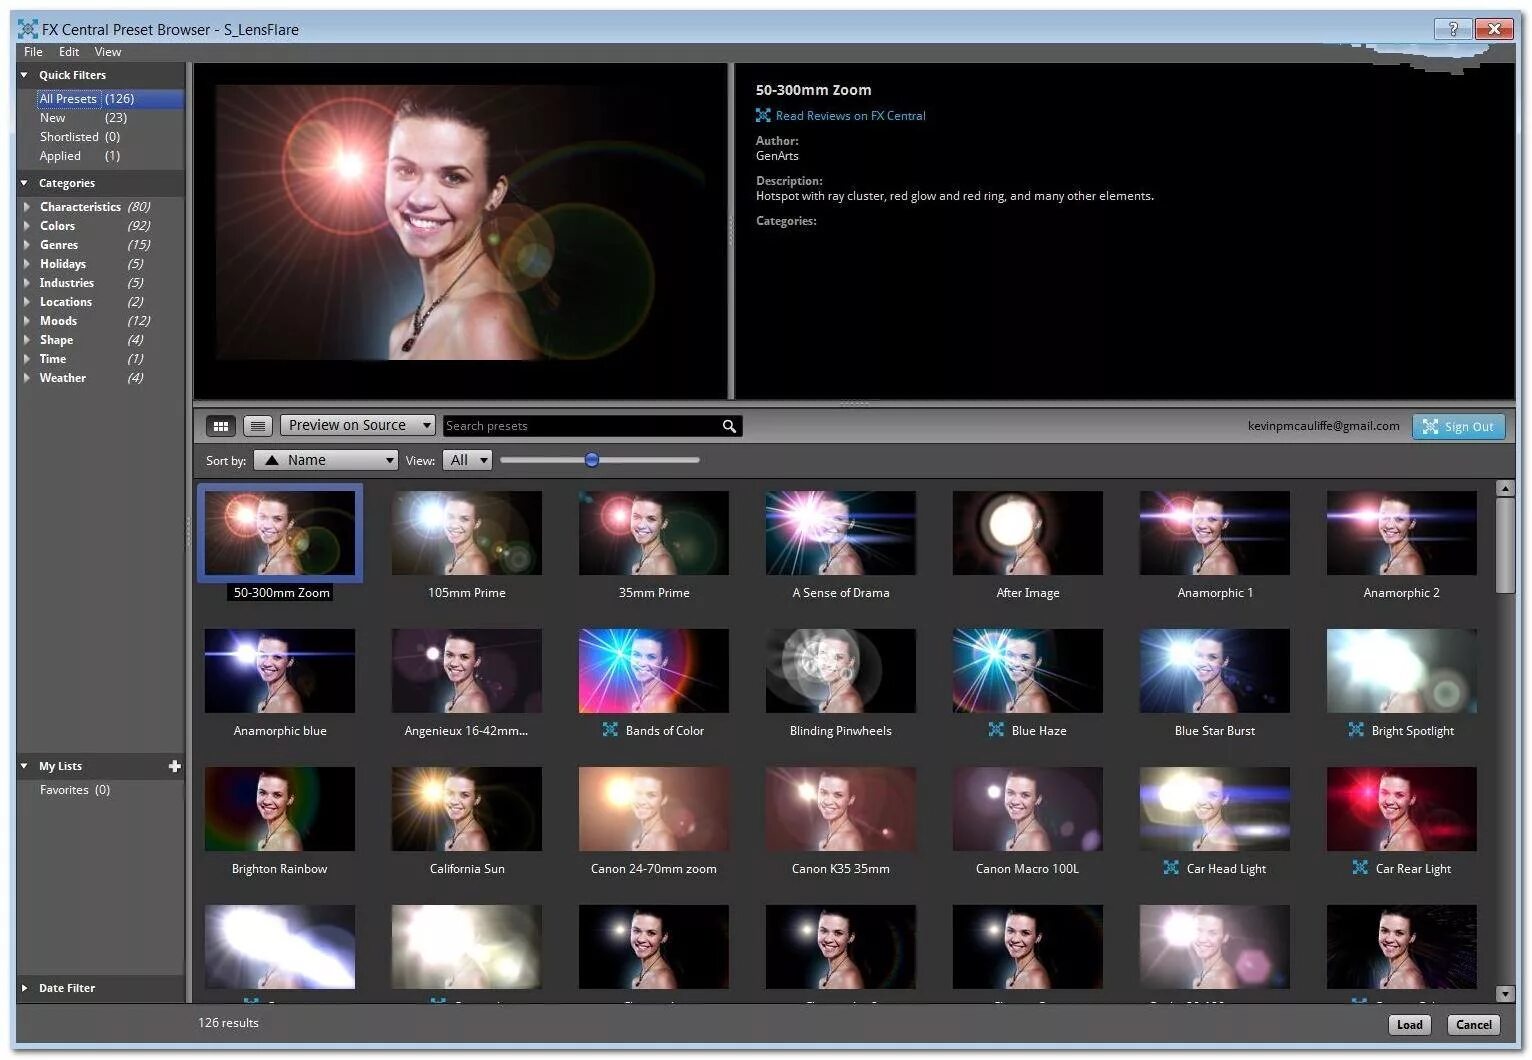Click the FX Central badge beside Bands of Color
This screenshot has height=1060, width=1532.
tap(610, 730)
